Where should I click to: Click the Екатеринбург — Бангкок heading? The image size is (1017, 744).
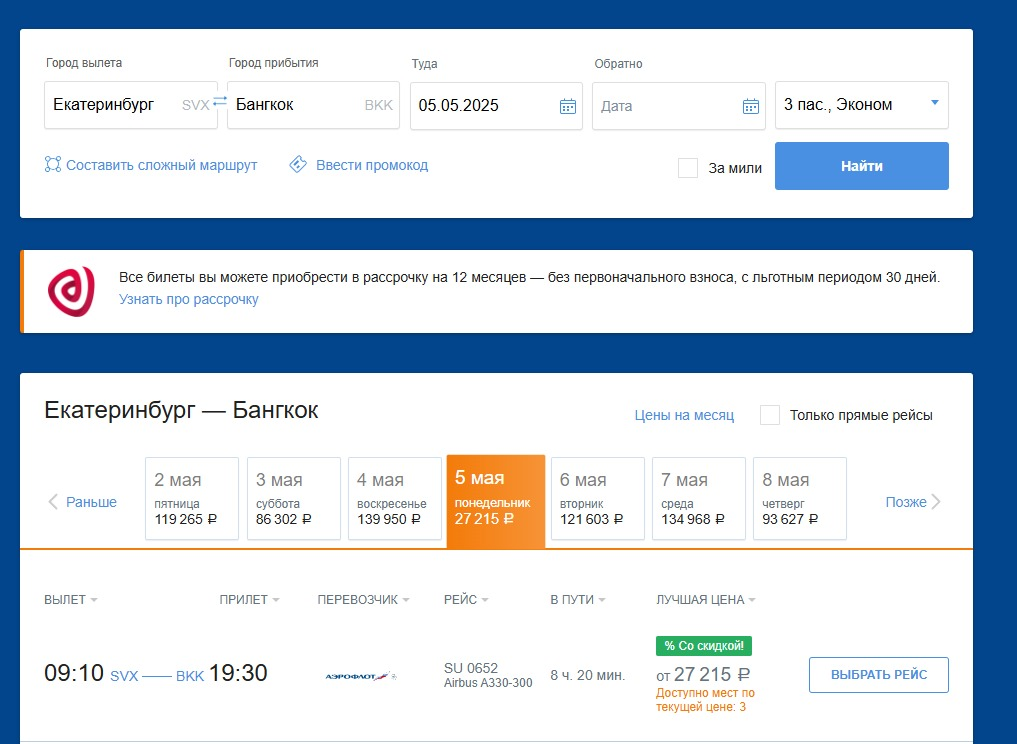(x=181, y=410)
